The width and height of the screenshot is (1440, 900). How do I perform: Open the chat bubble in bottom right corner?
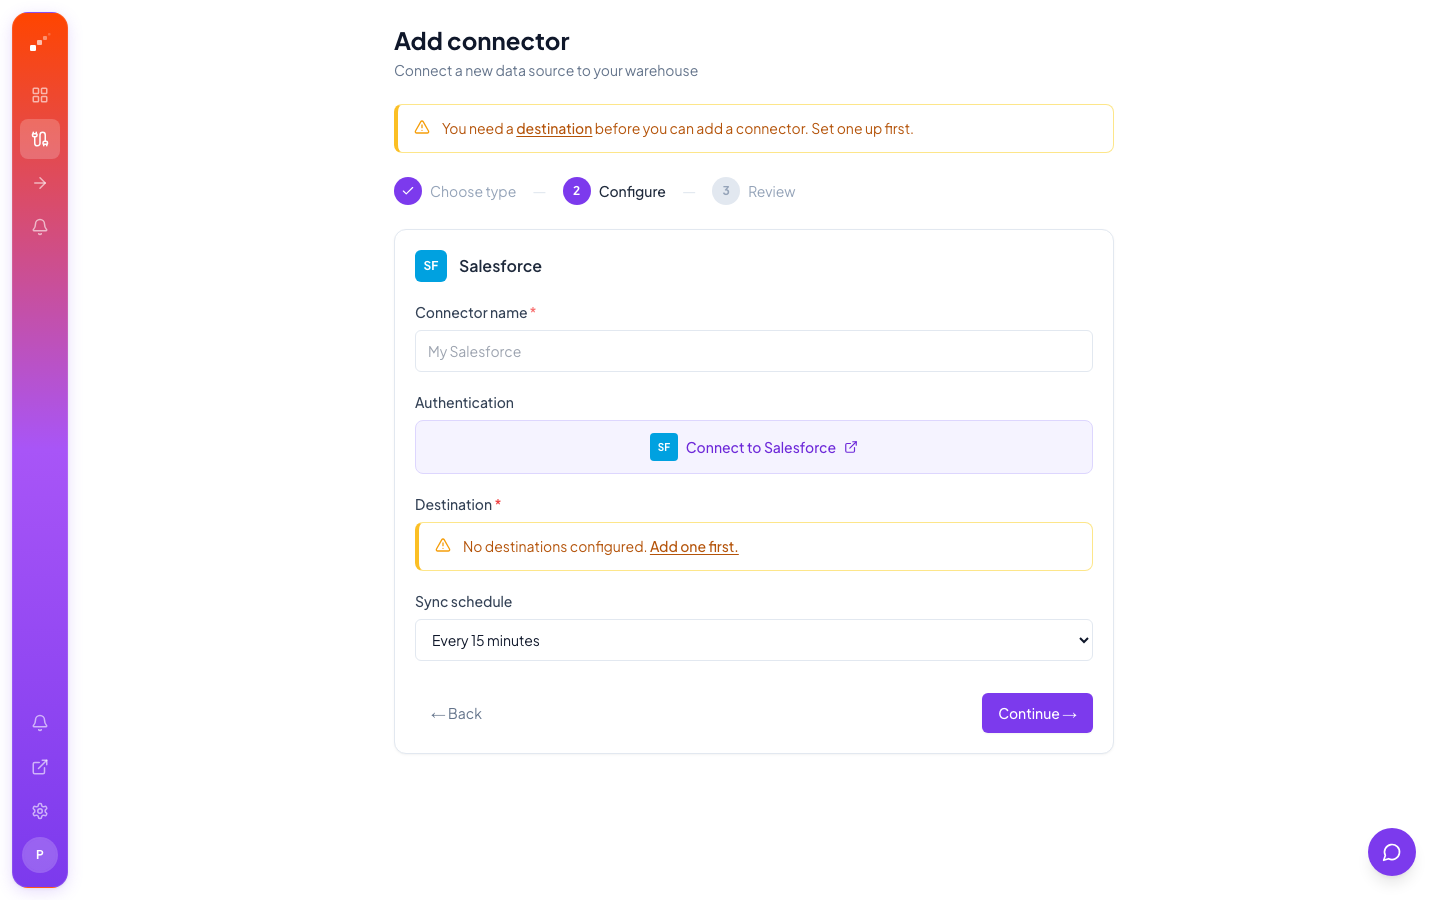pyautogui.click(x=1391, y=852)
